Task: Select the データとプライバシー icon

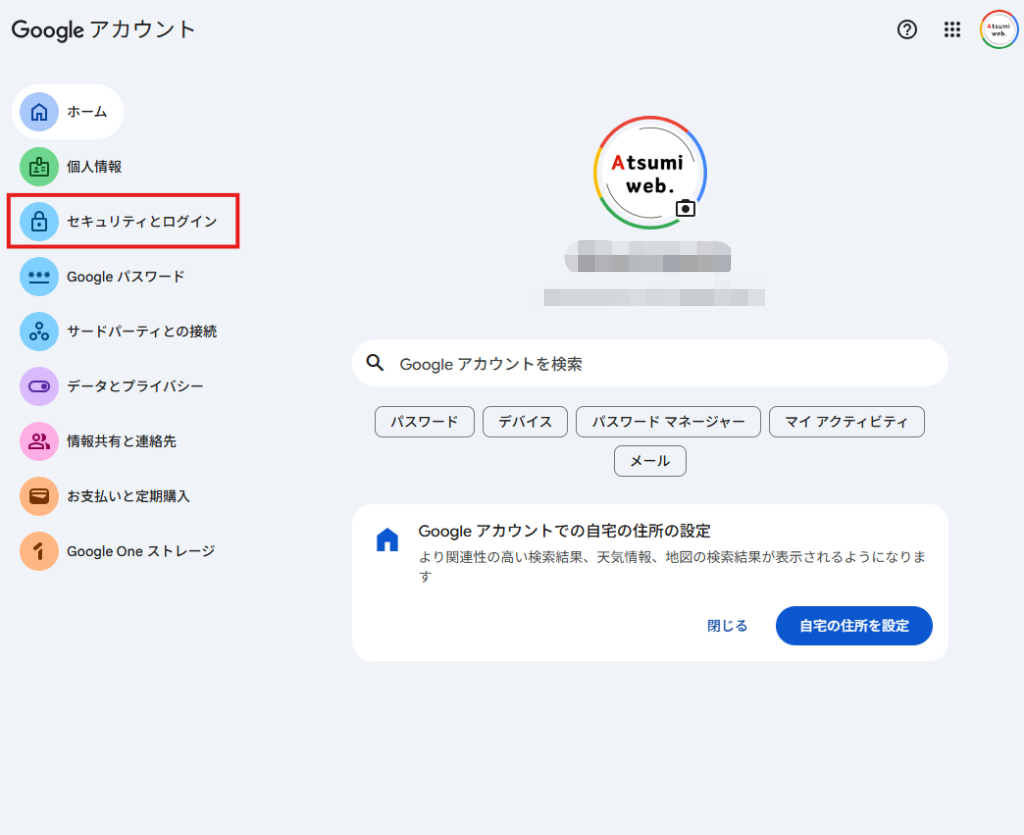Action: [39, 386]
